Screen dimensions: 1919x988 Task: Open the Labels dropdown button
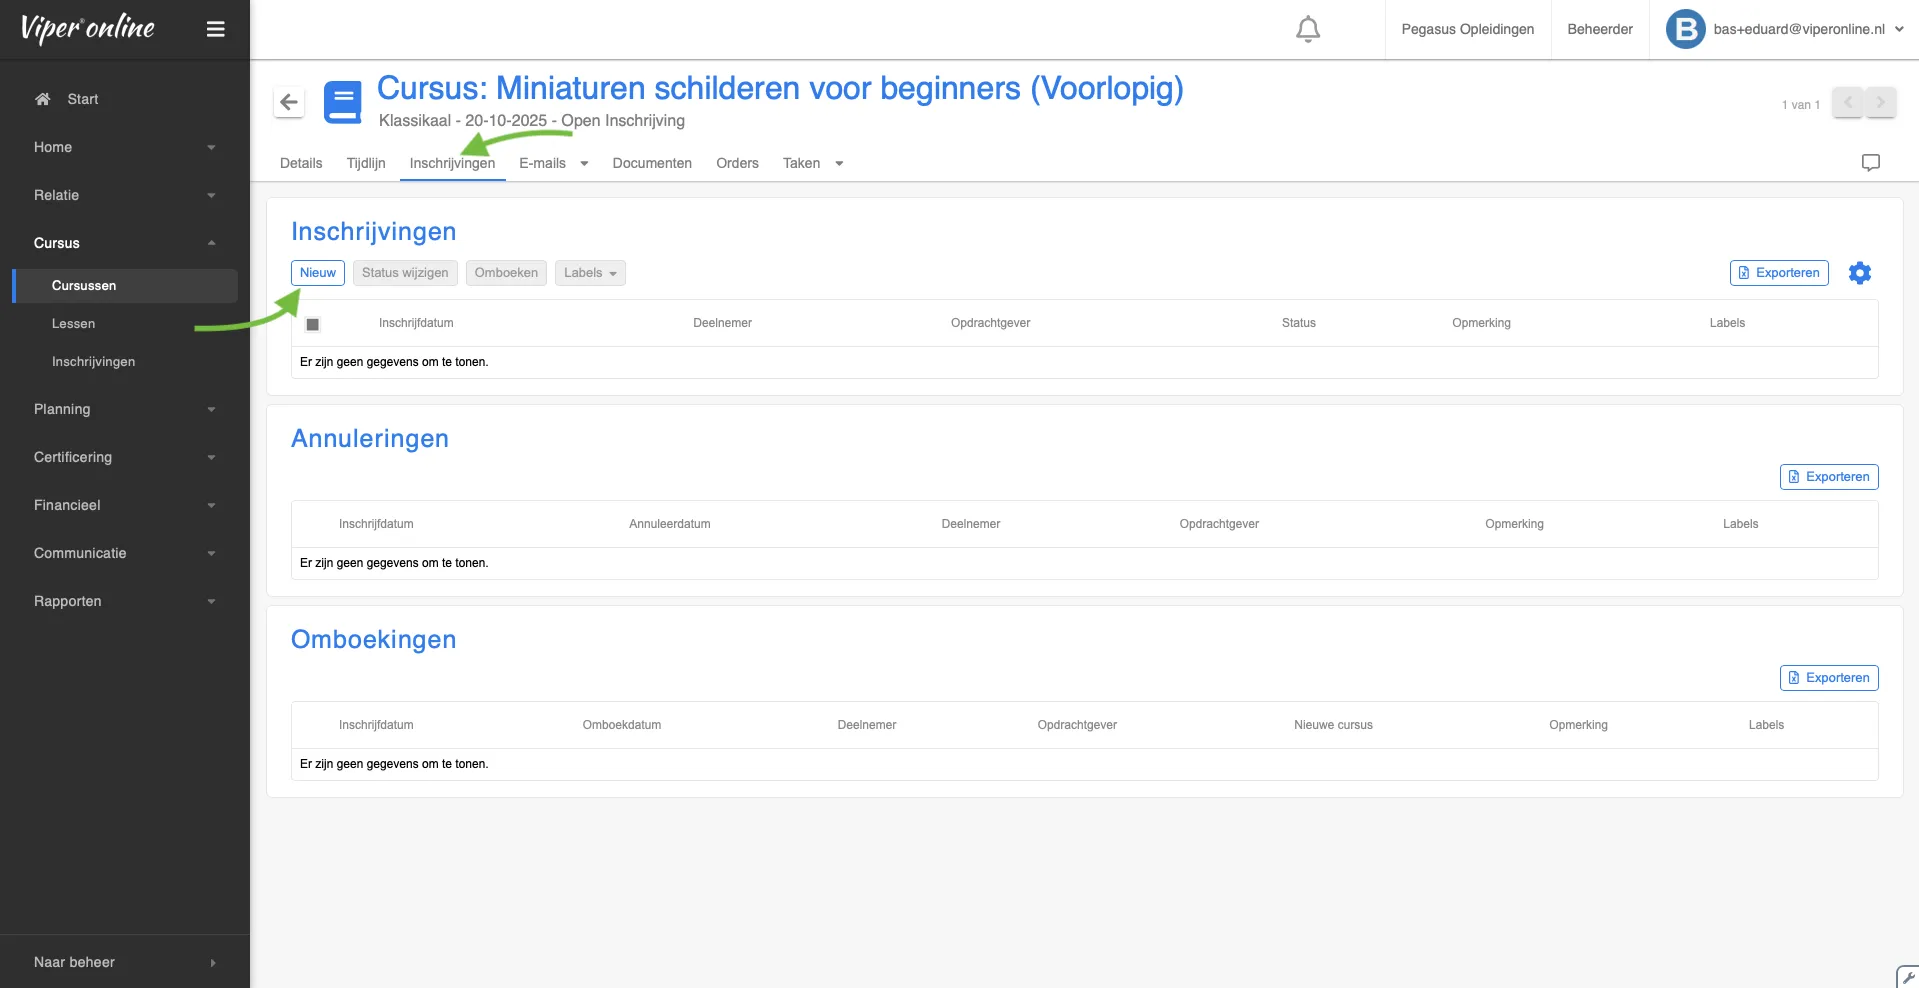pos(589,273)
